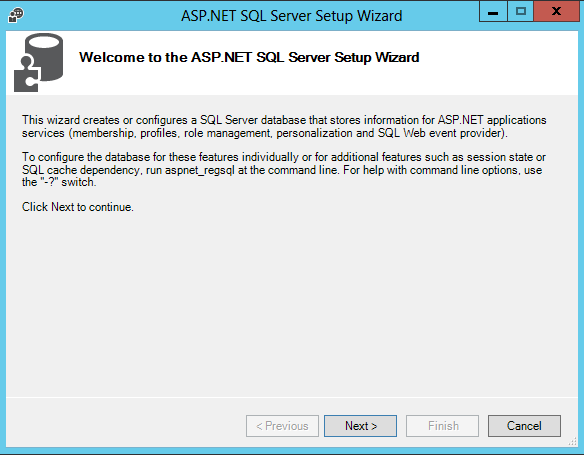Click the window title 'ASP.NET SQL Server Setup Wizard'
Image resolution: width=584 pixels, height=455 pixels.
pos(292,16)
